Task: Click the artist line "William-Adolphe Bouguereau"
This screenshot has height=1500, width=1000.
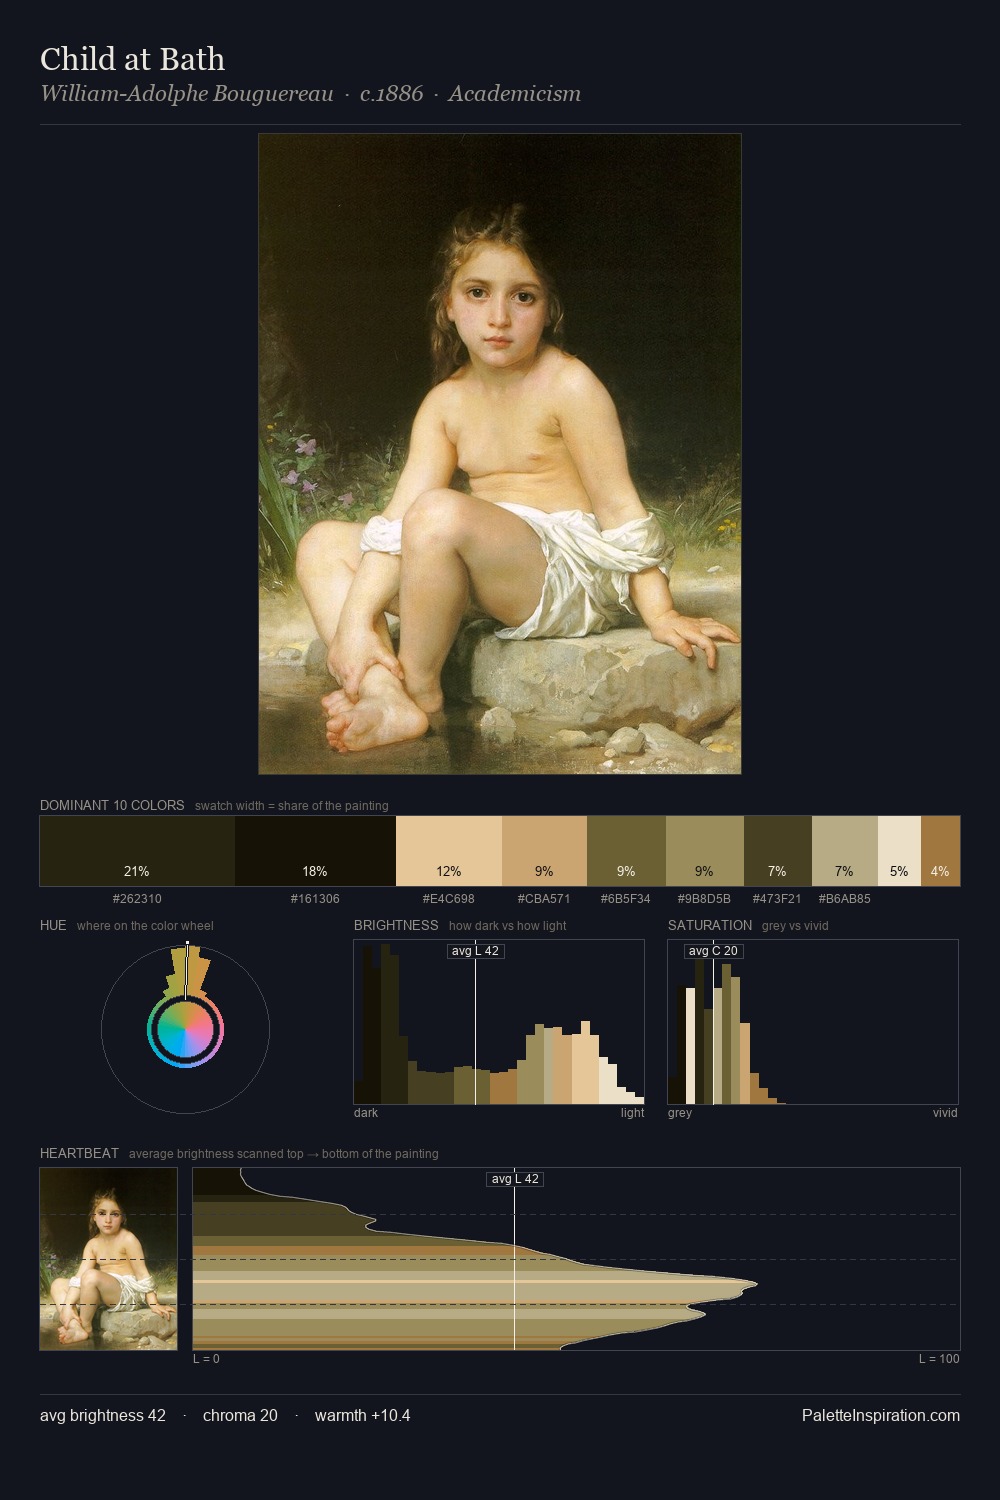Action: click(186, 94)
